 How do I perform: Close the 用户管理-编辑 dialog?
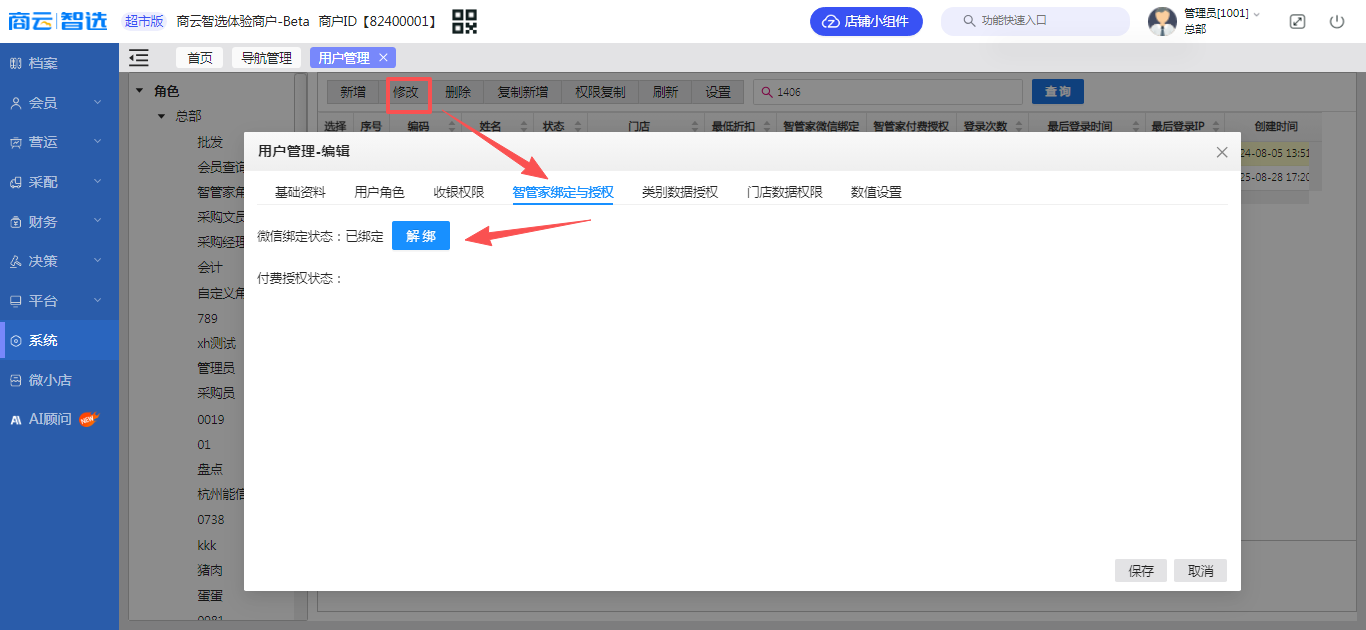pyautogui.click(x=1221, y=152)
